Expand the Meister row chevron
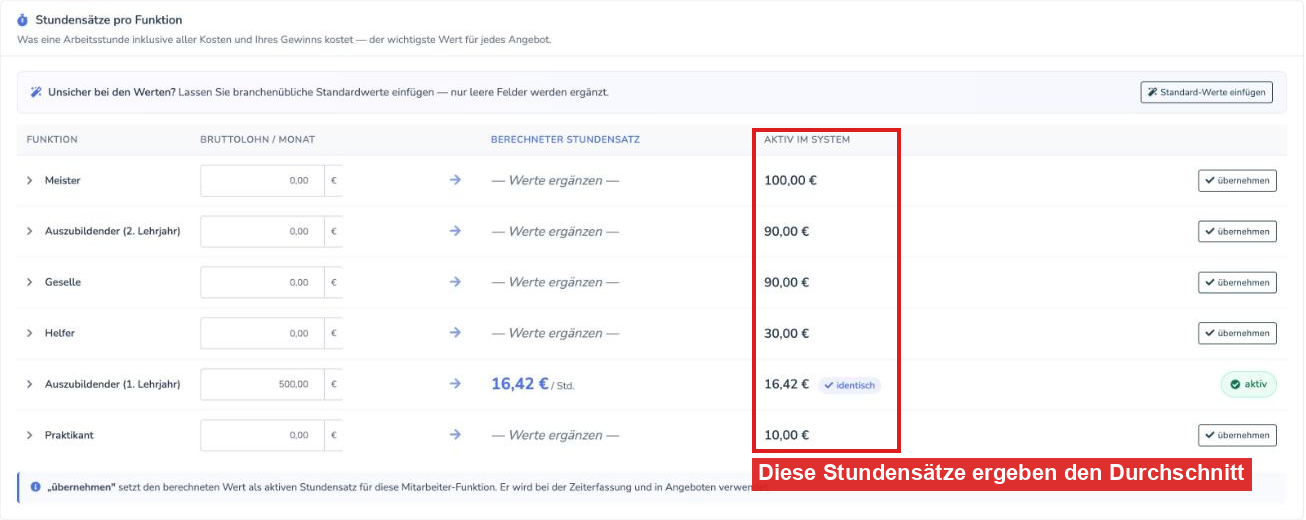The width and height of the screenshot is (1306, 520). click(x=29, y=181)
